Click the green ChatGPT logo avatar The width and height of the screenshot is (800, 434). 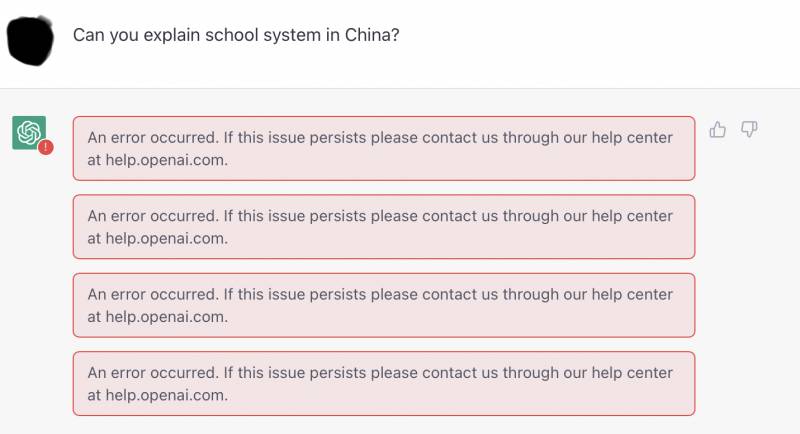point(28,132)
